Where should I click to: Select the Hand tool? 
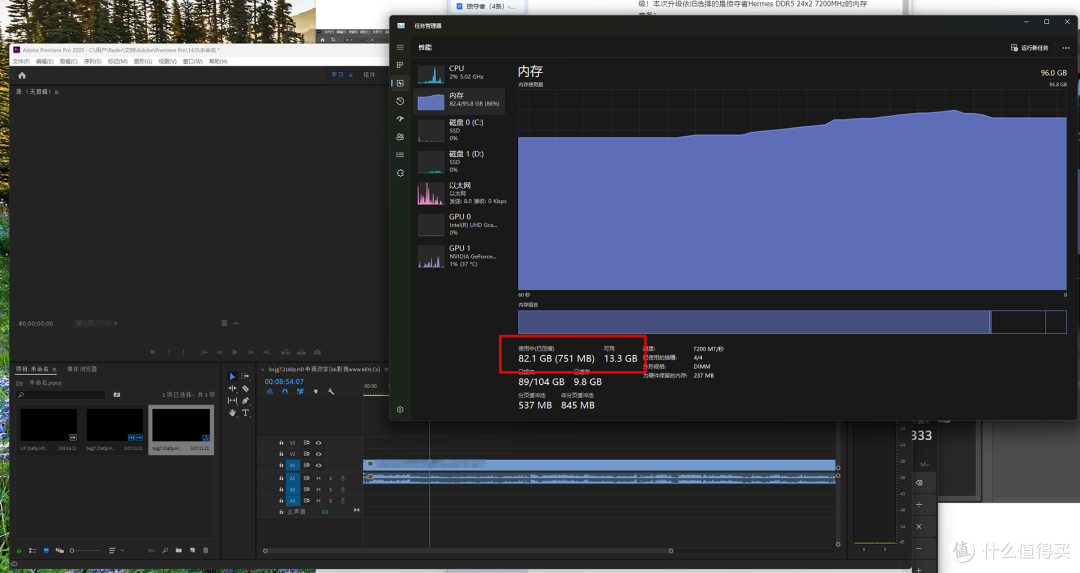(x=232, y=413)
